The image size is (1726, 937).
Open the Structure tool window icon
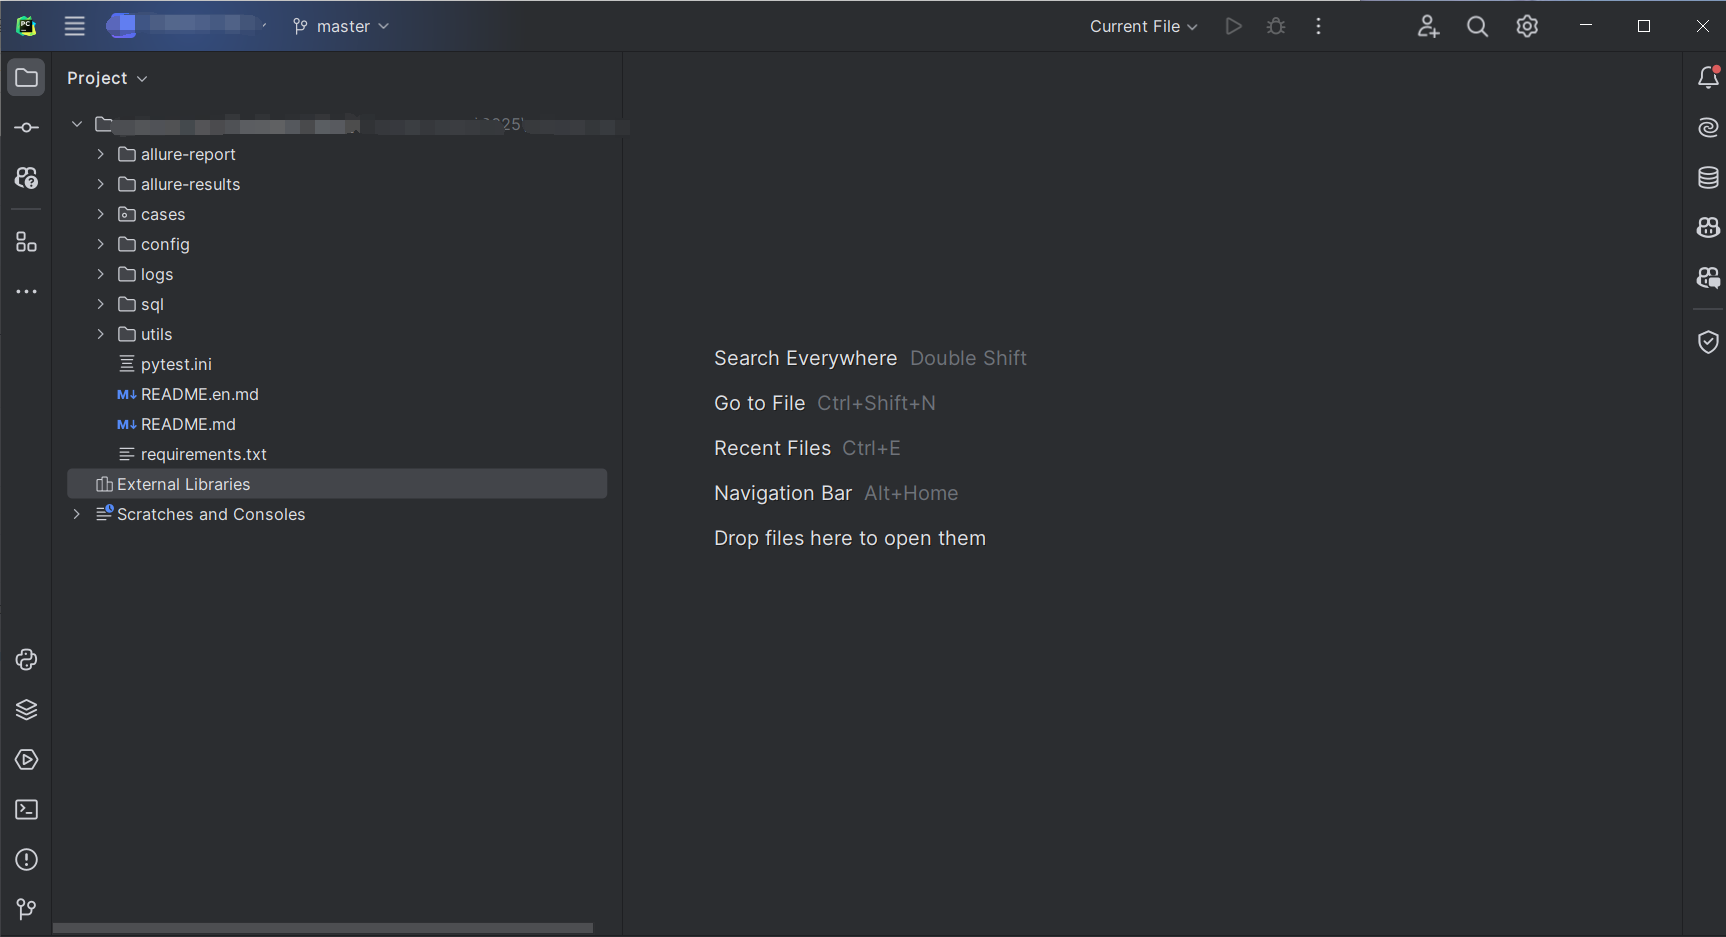(26, 242)
